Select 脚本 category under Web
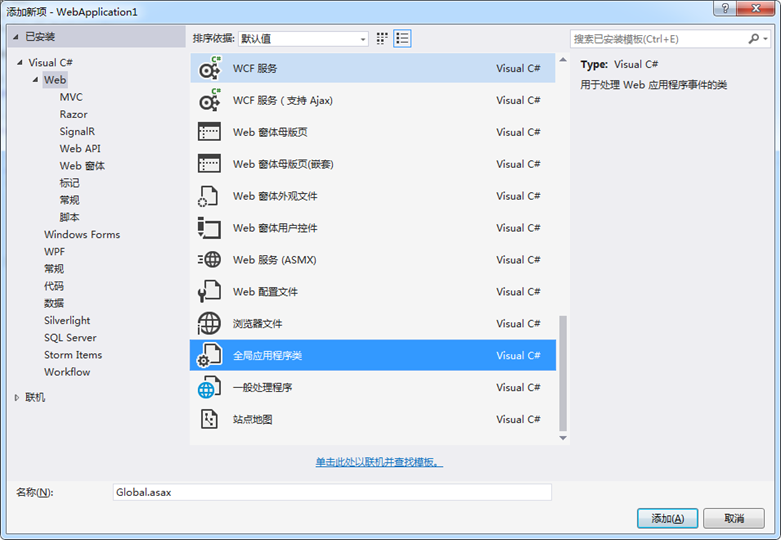 (x=69, y=217)
